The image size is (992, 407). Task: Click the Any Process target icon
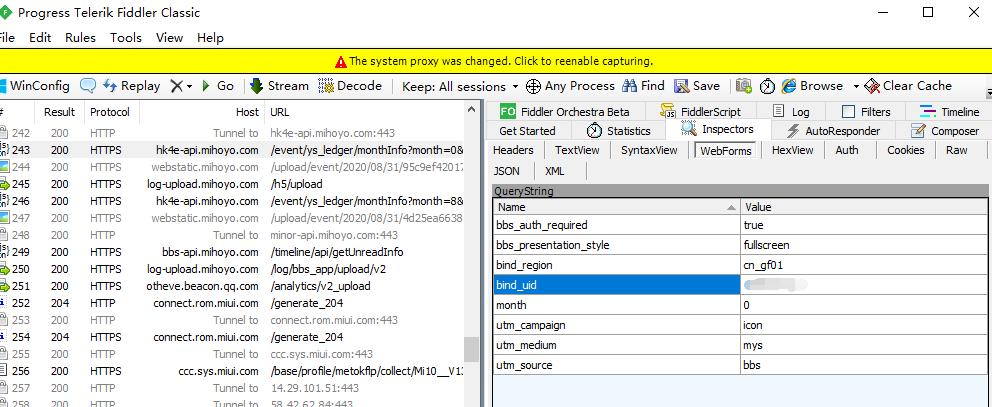[533, 86]
